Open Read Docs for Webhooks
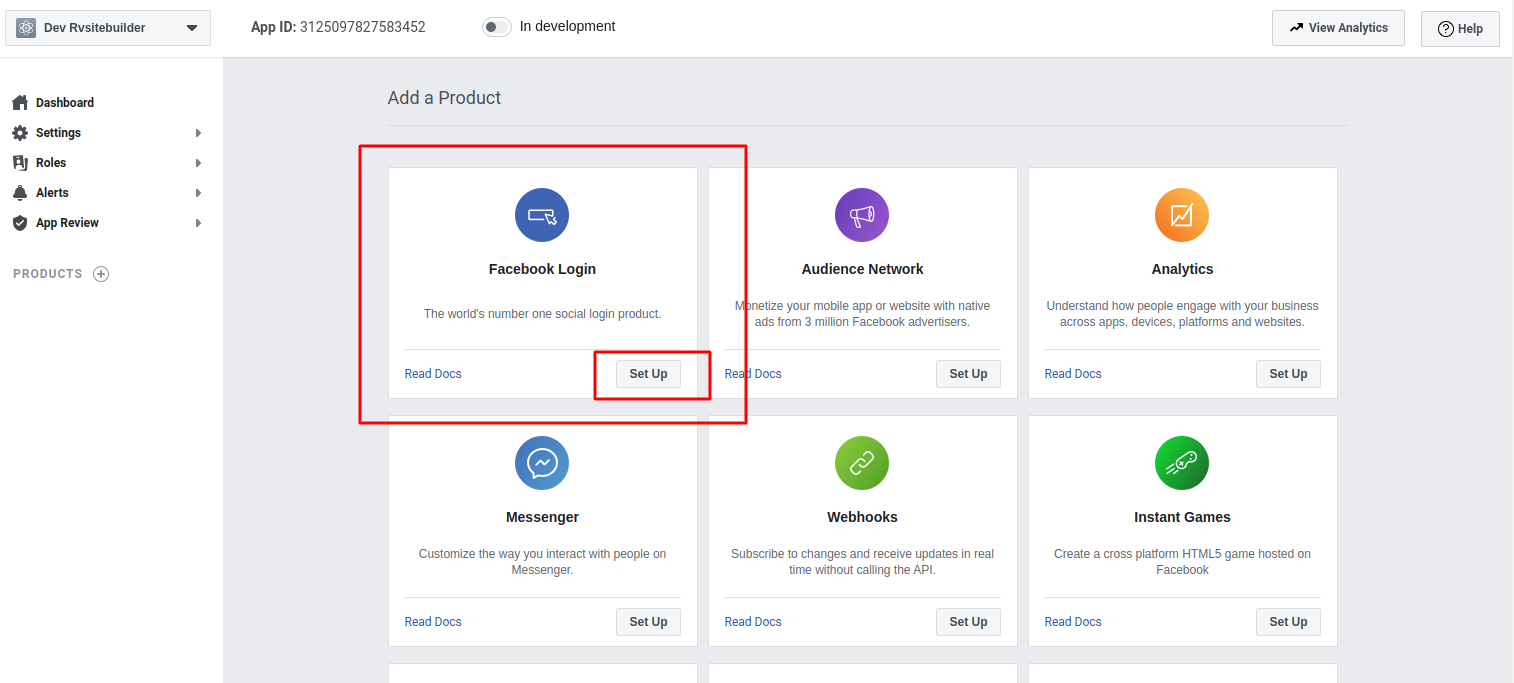The height and width of the screenshot is (683, 1514). 753,622
